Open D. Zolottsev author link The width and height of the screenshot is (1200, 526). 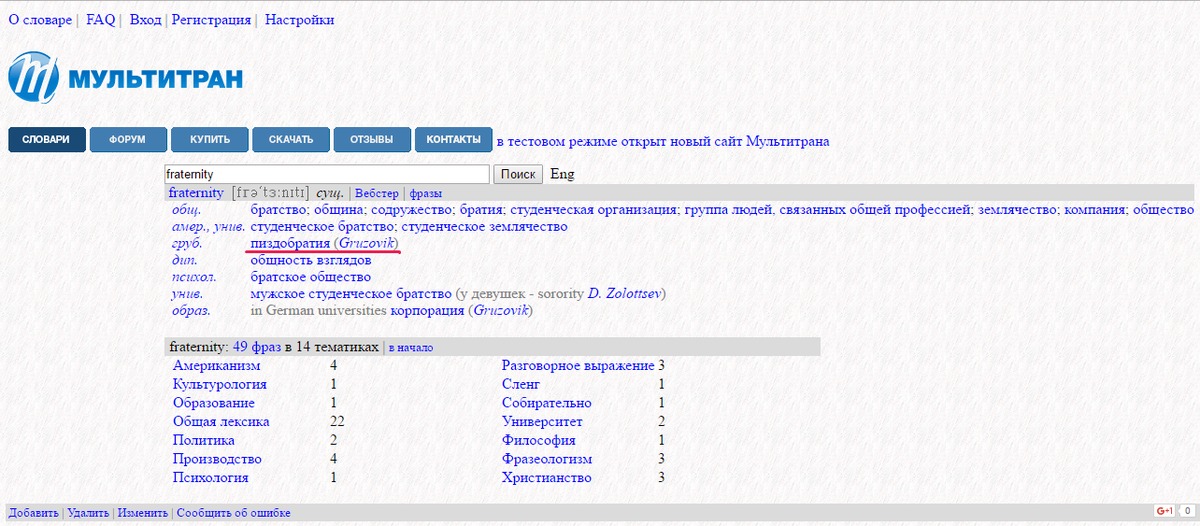coord(623,294)
